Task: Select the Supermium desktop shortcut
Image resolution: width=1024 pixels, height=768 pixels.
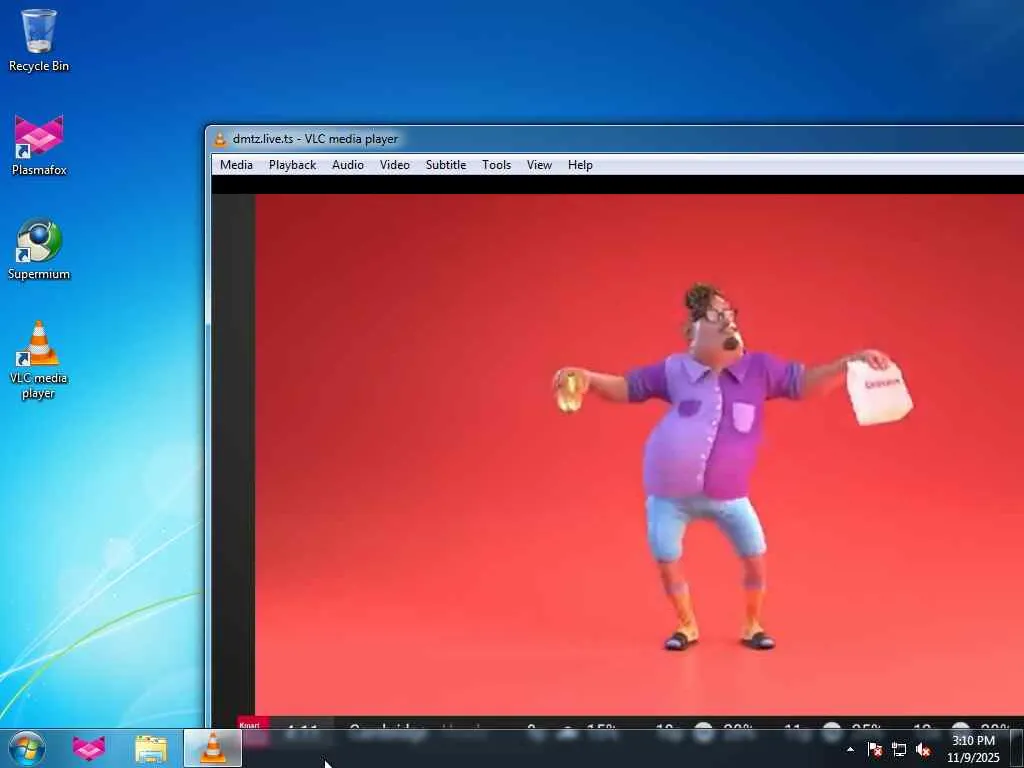Action: (x=39, y=249)
